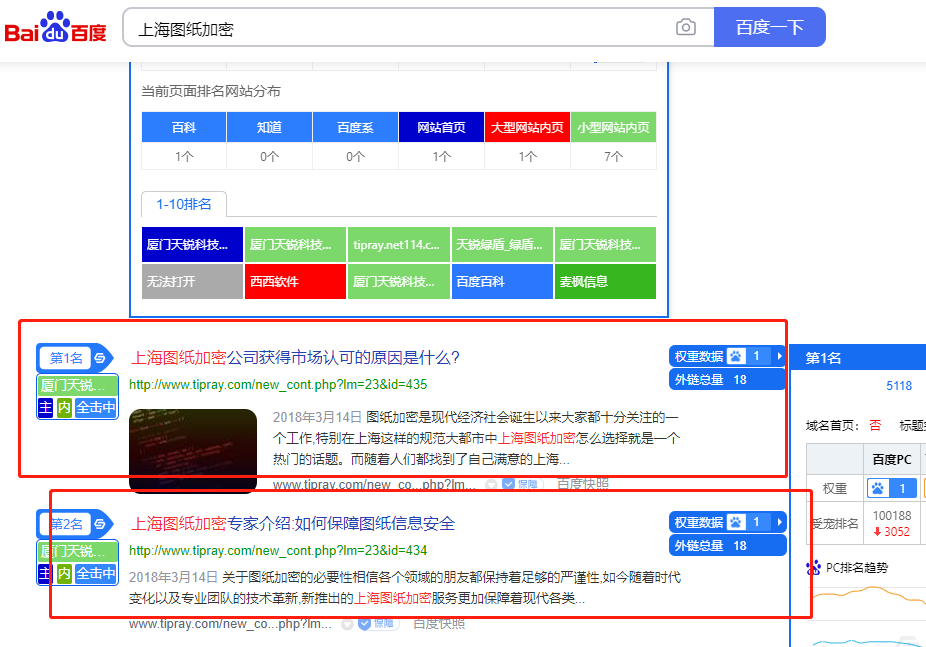Click the 7个 count under 小型网站内页
926x647 pixels.
[614, 156]
